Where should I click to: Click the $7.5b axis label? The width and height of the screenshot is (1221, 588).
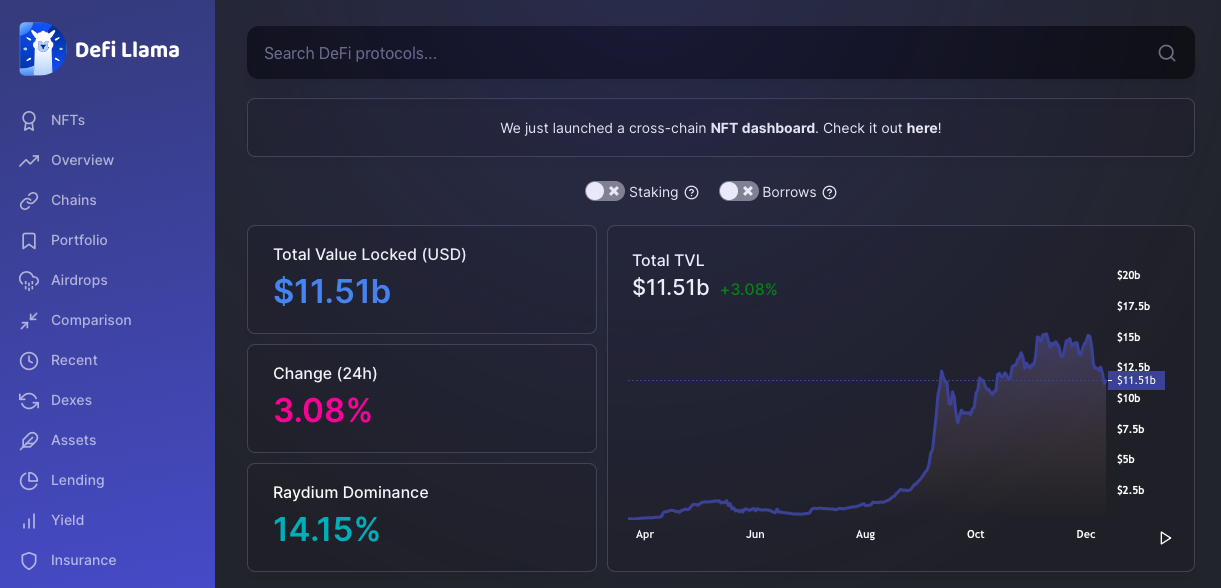click(x=1131, y=429)
